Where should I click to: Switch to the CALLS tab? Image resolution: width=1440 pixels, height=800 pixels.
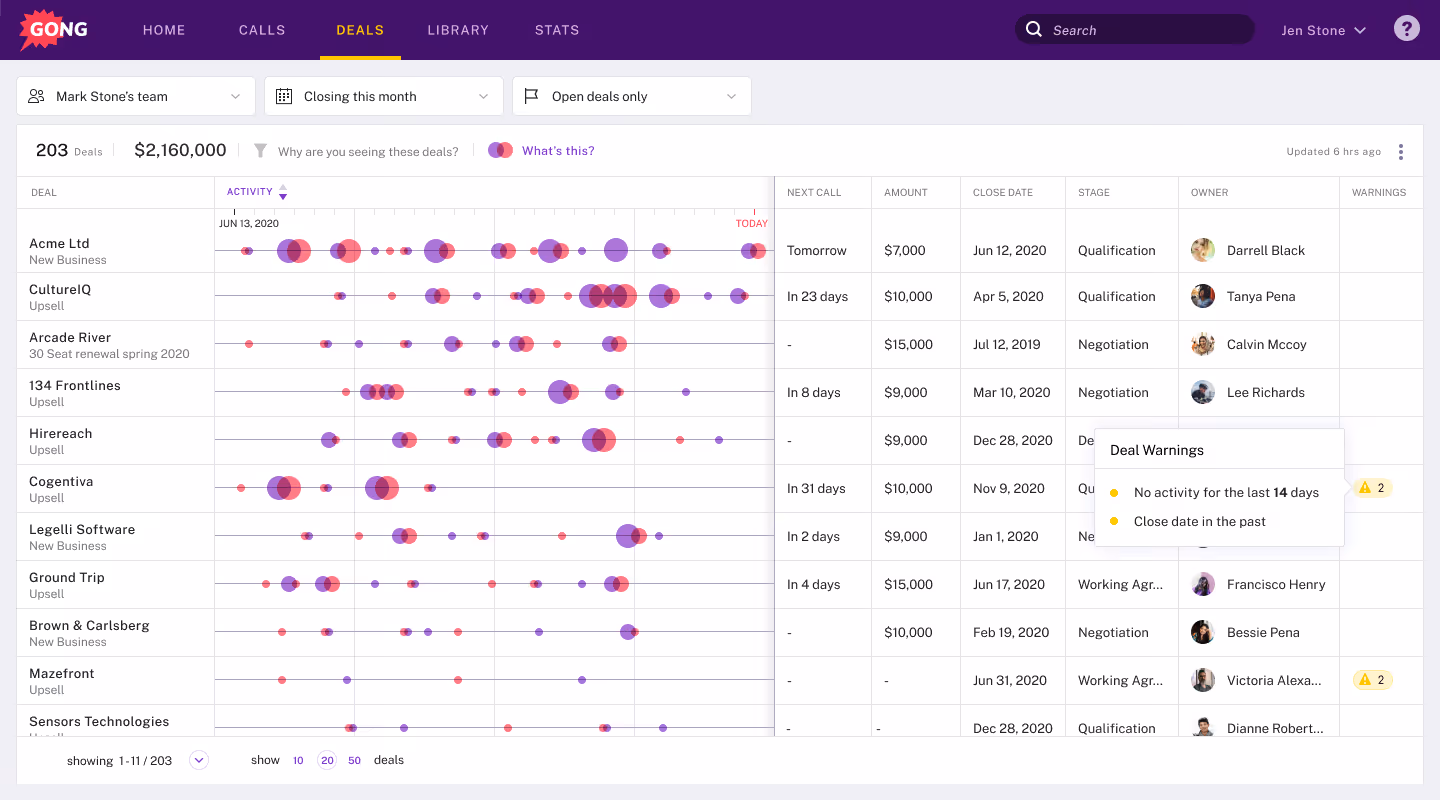coord(262,30)
